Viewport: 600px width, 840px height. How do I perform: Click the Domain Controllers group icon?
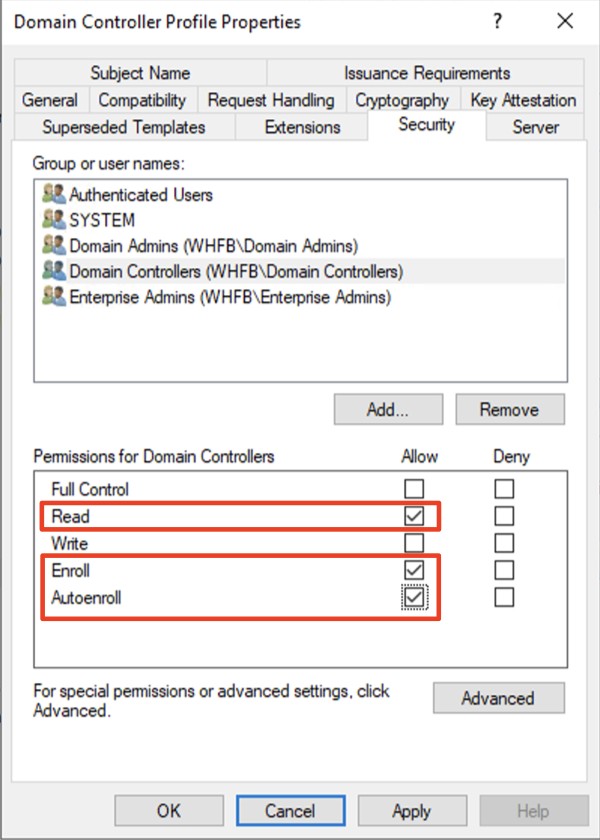coord(54,271)
